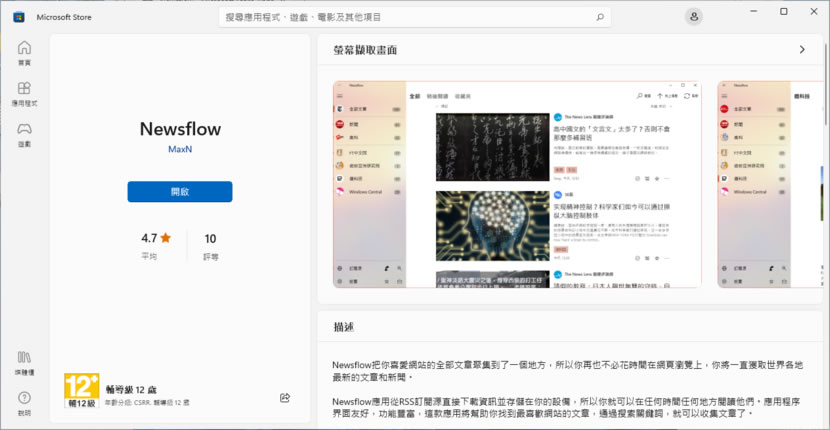Minimize the Microsoft Store window
Viewport: 830px width, 430px height.
[x=754, y=12]
